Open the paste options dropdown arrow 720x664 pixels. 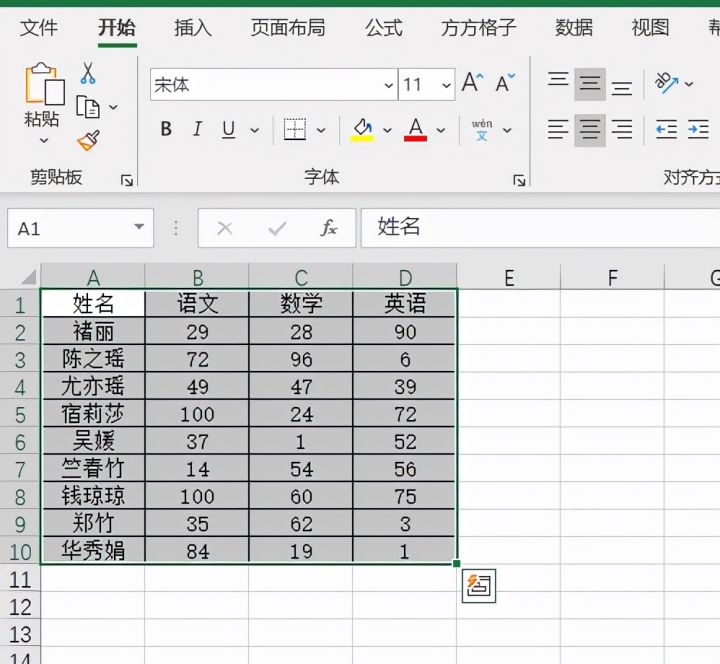coord(44,141)
